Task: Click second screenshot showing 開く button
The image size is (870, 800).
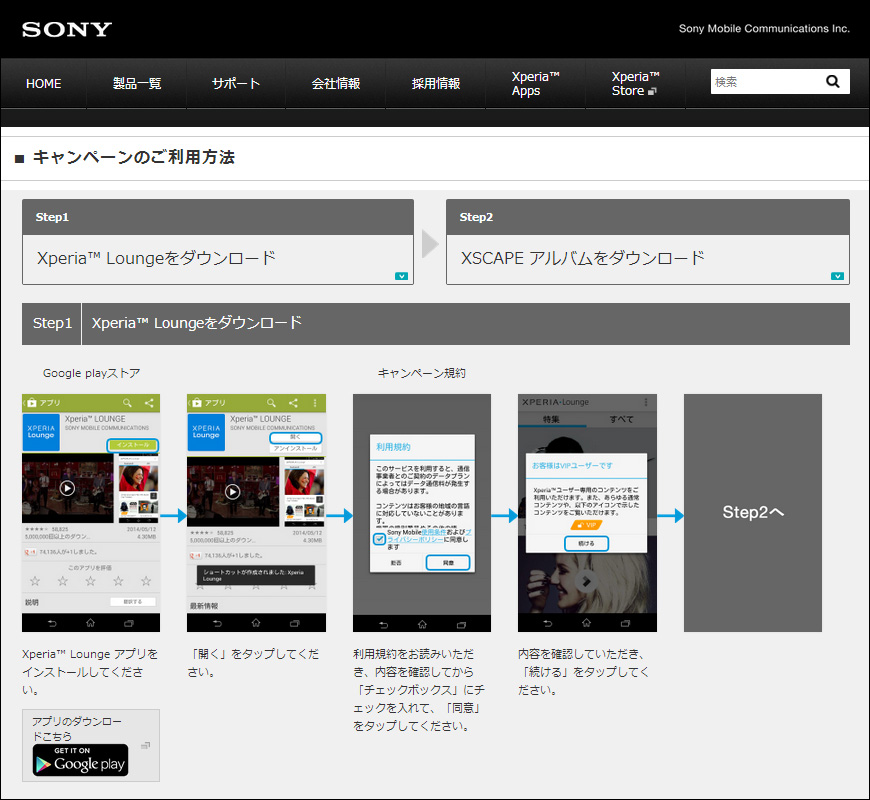Action: [256, 513]
